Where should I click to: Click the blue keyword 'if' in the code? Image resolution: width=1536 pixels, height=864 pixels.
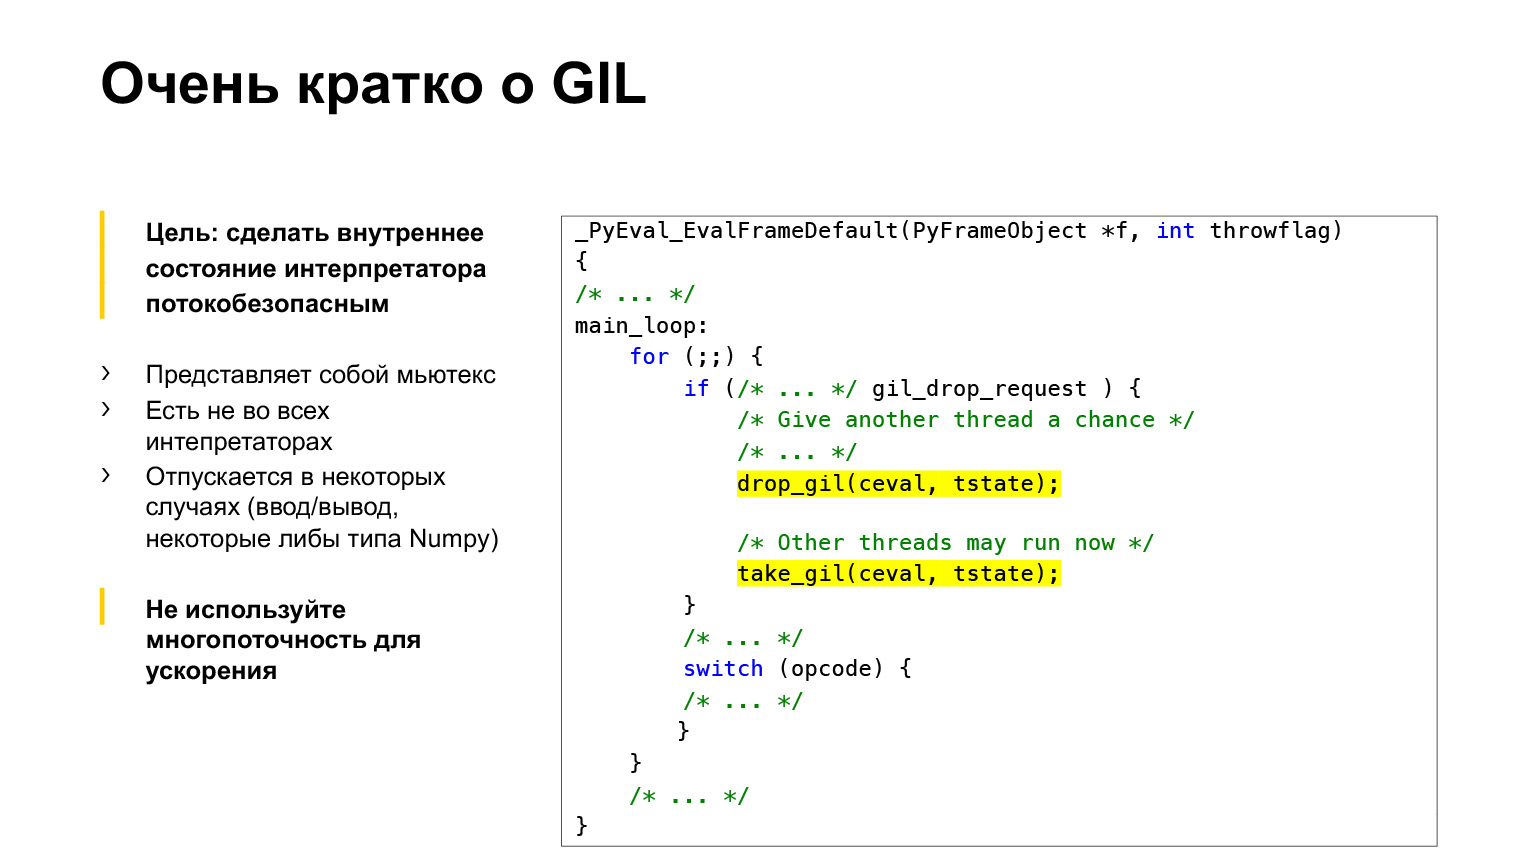pyautogui.click(x=696, y=388)
